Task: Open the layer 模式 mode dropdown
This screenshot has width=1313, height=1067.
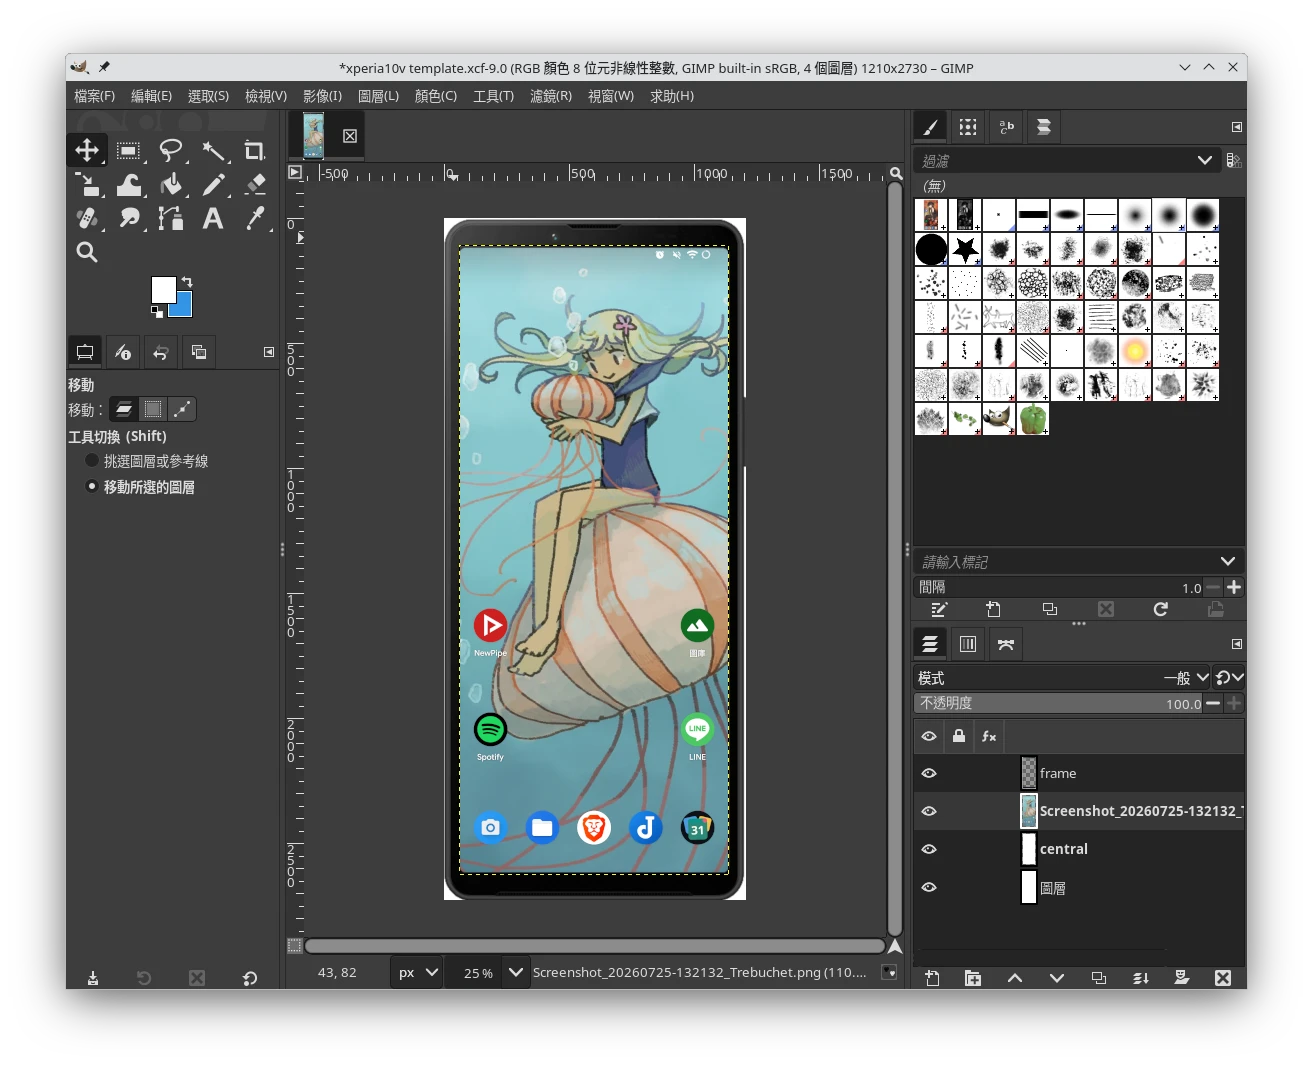Action: click(1187, 678)
